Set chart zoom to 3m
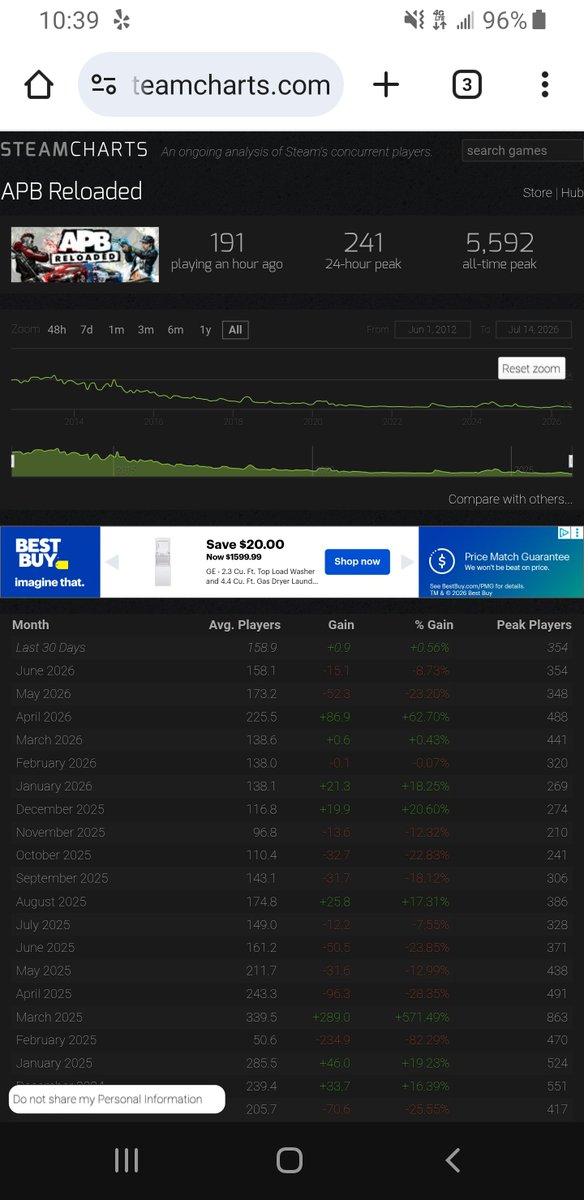 pos(146,330)
